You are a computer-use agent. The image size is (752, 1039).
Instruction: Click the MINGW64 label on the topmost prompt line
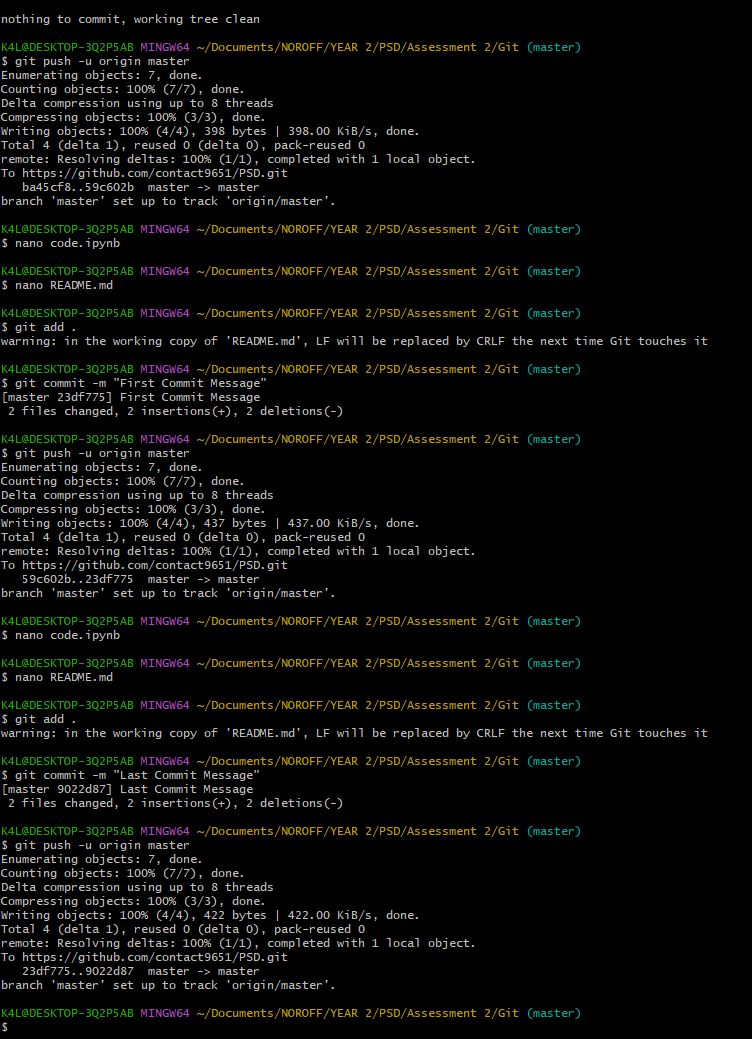point(164,47)
